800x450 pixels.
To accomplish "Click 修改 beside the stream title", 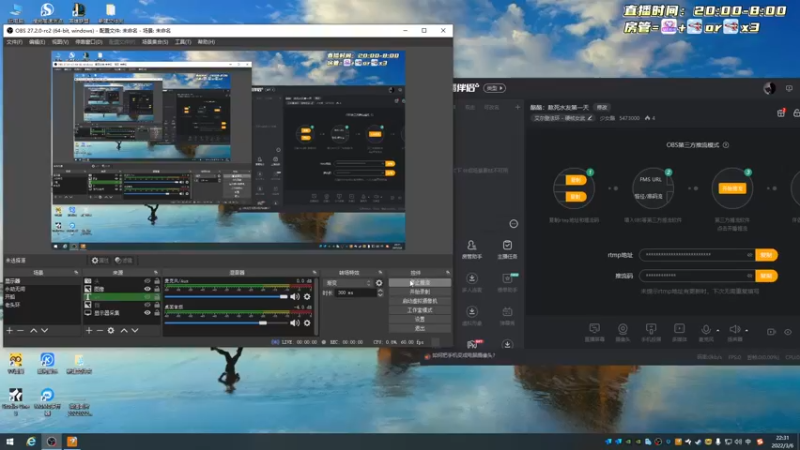I will pos(602,107).
